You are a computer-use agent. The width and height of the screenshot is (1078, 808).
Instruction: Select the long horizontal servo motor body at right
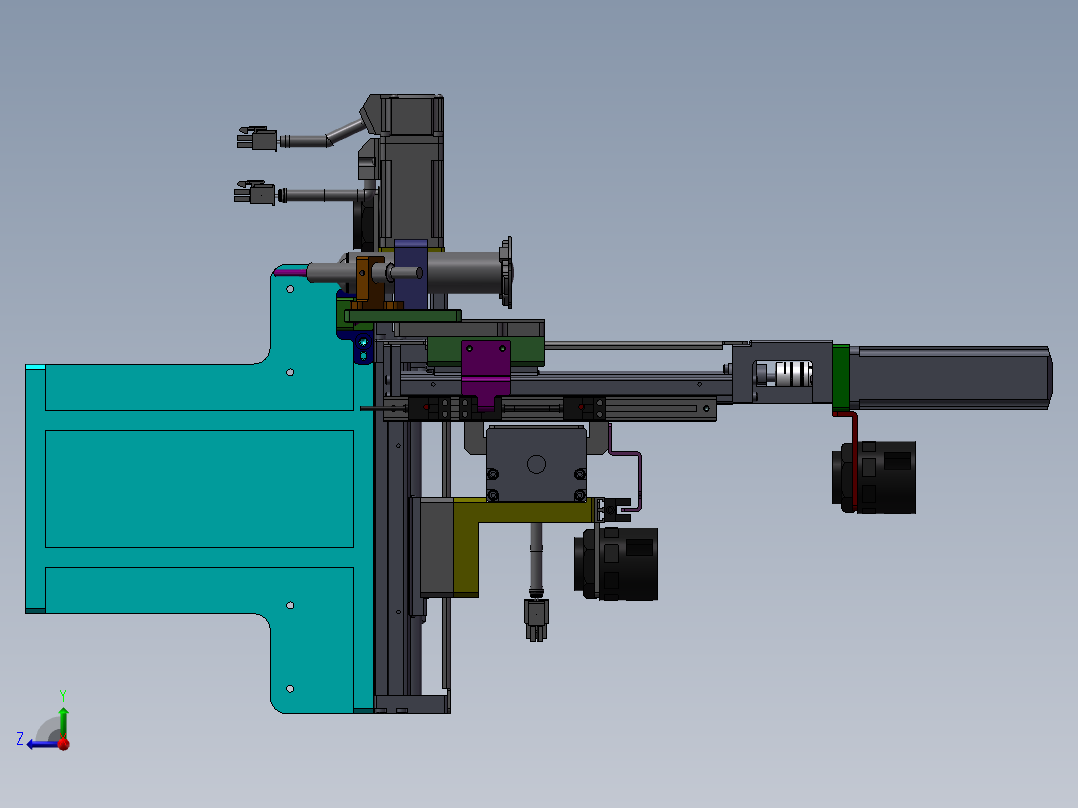click(x=950, y=378)
